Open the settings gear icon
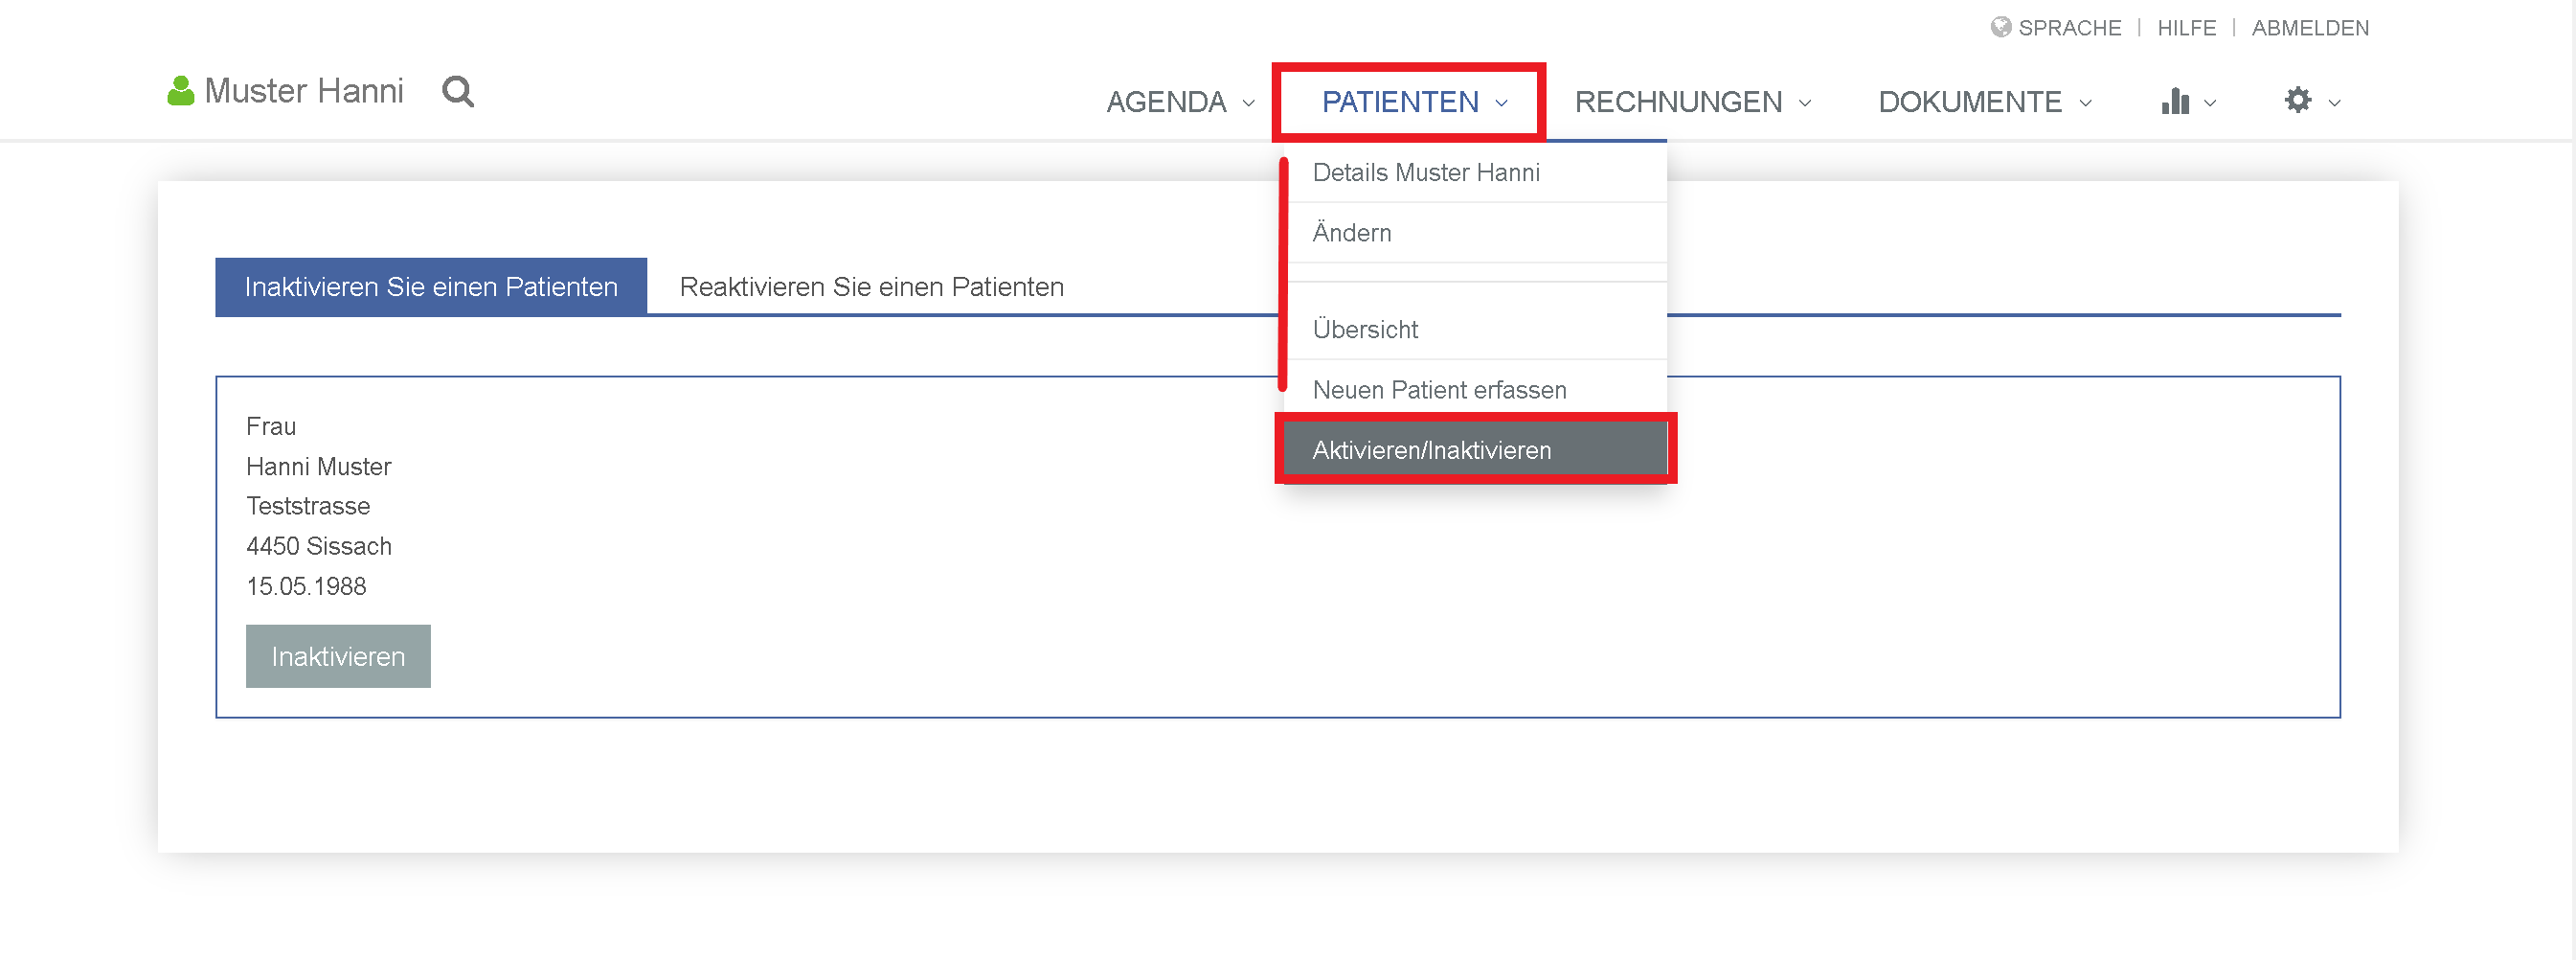Viewport: 2576px width, 960px height. tap(2298, 100)
